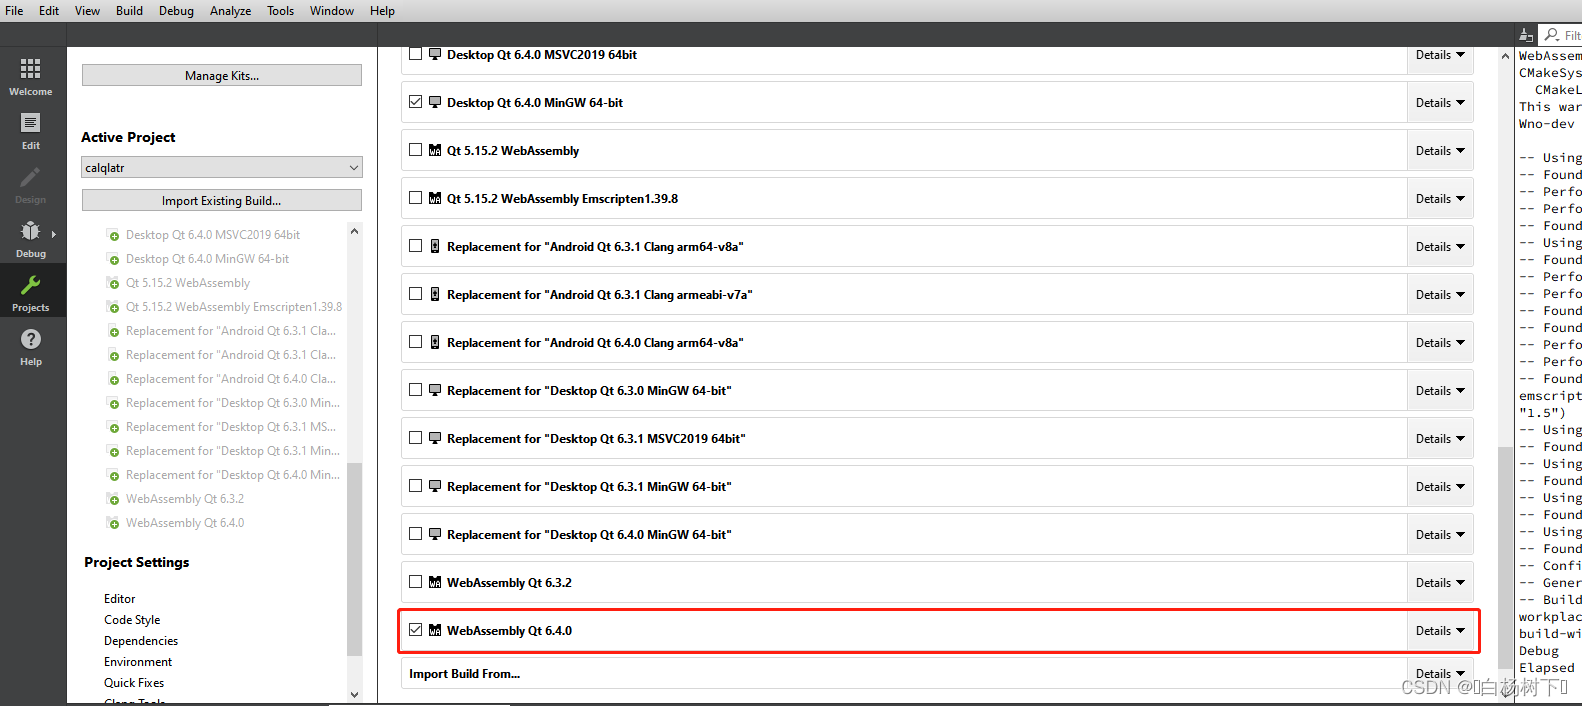Enable Replacement for Desktop Qt 6.3.0 MinGW 64-bit checkbox
Viewport: 1582px width, 706px height.
point(416,390)
